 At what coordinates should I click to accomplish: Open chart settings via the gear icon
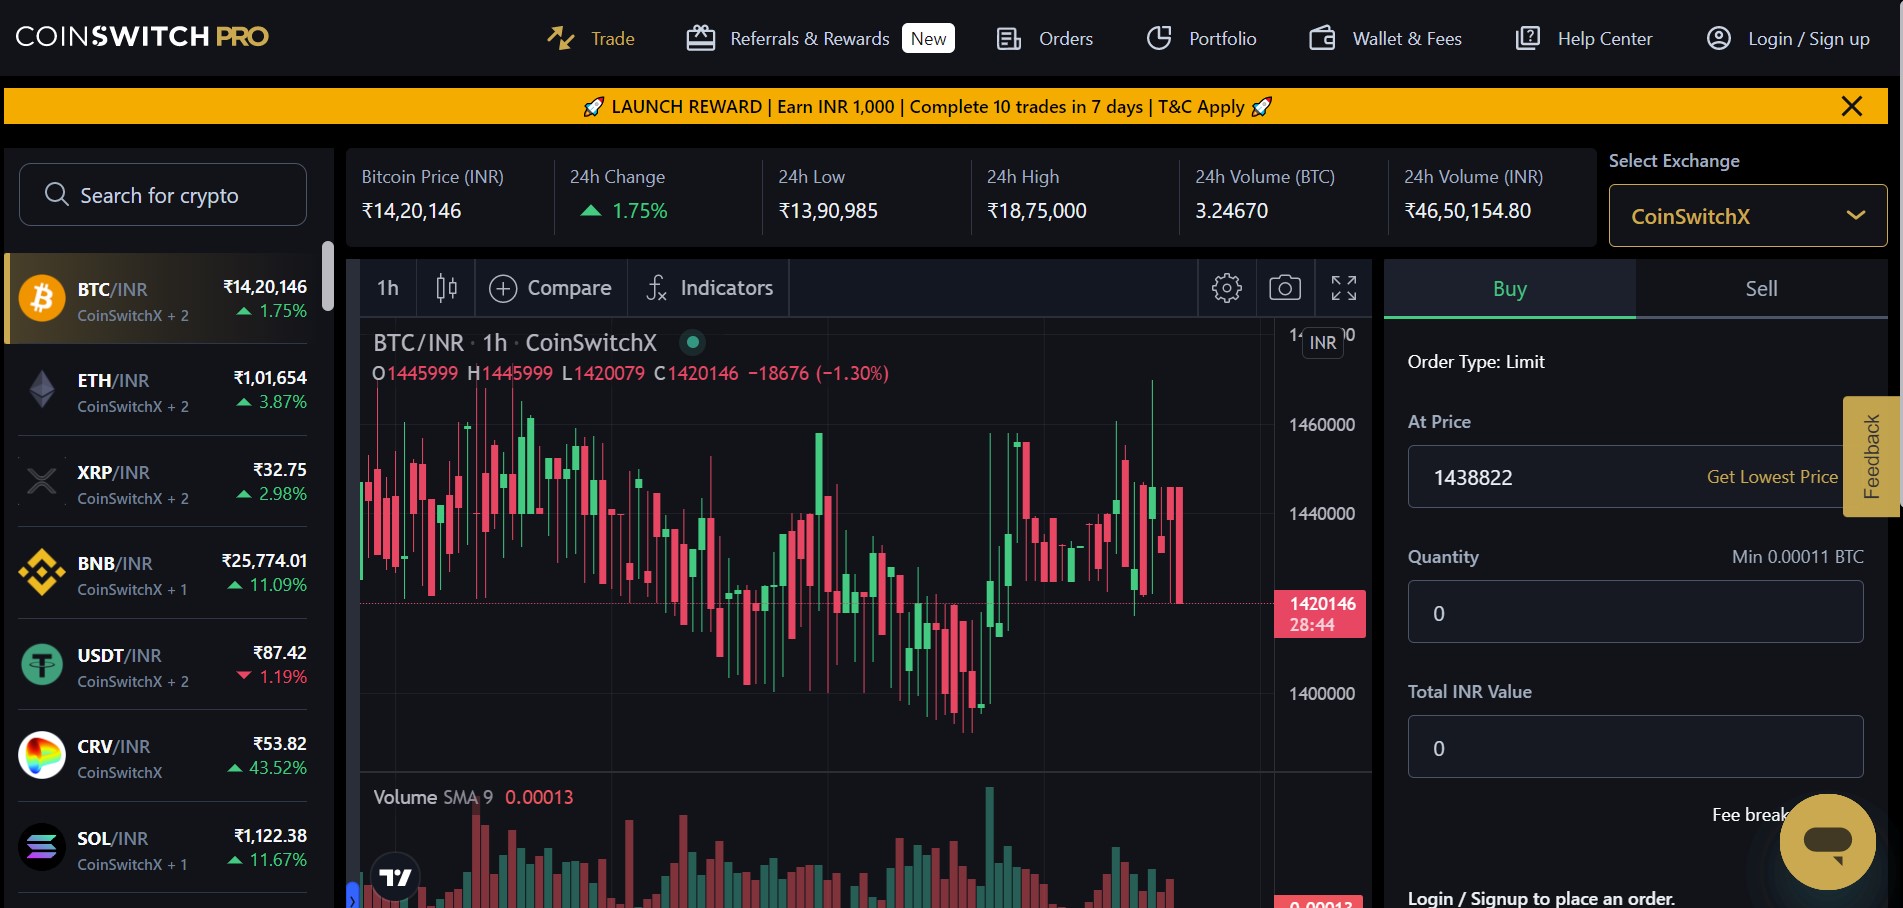(1226, 288)
